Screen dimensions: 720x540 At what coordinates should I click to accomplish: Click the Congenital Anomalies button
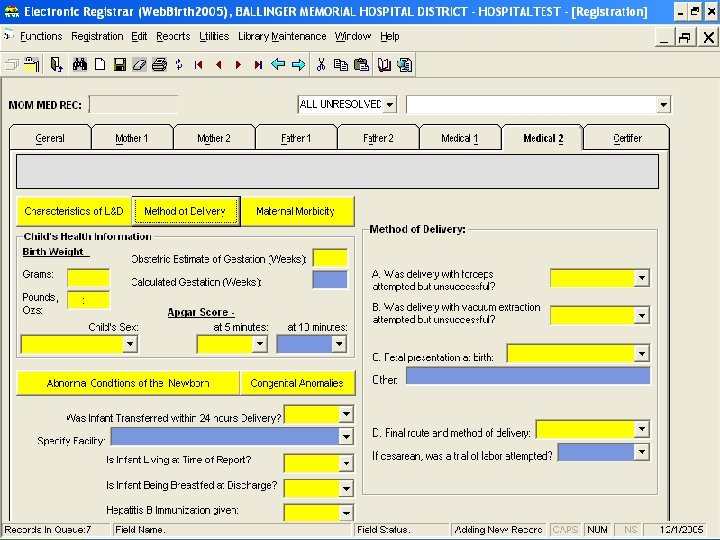point(297,383)
